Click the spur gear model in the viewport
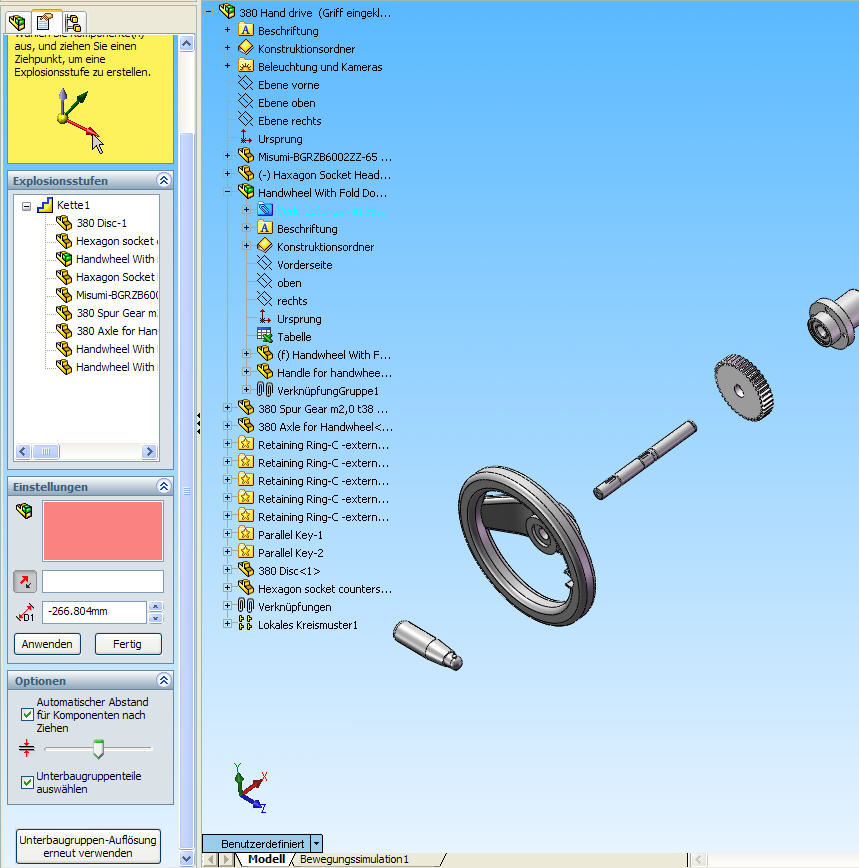The image size is (859, 868). click(x=744, y=388)
